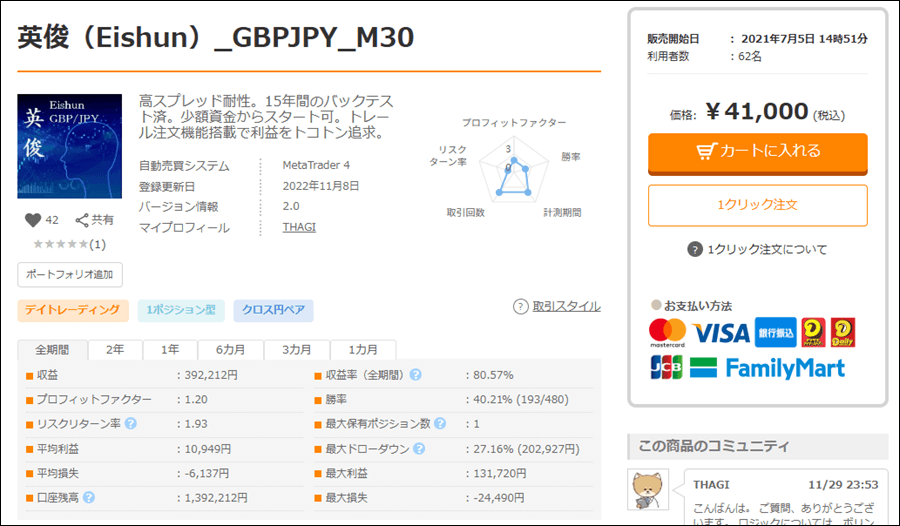The height and width of the screenshot is (526, 900).
Task: Open the 1カ月 period tab
Action: [x=362, y=350]
